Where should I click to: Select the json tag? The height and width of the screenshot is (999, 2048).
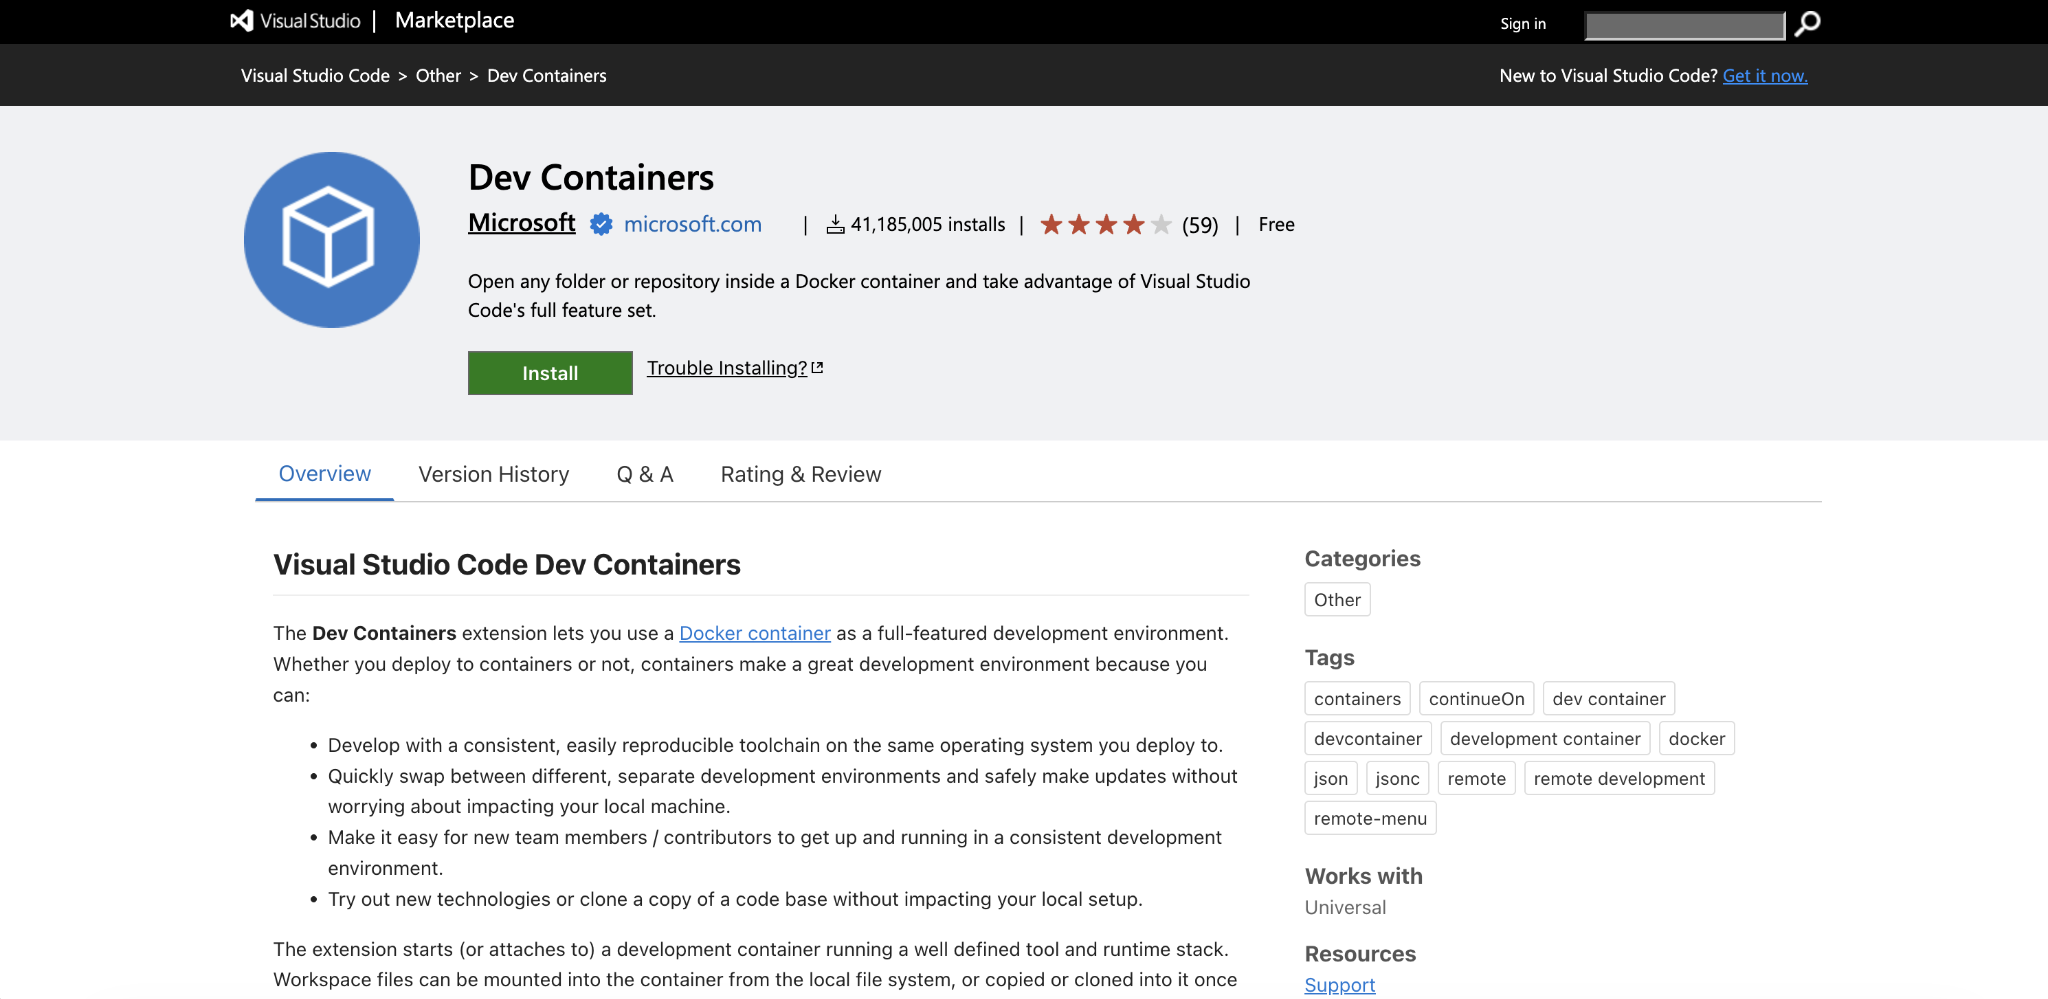click(1331, 779)
